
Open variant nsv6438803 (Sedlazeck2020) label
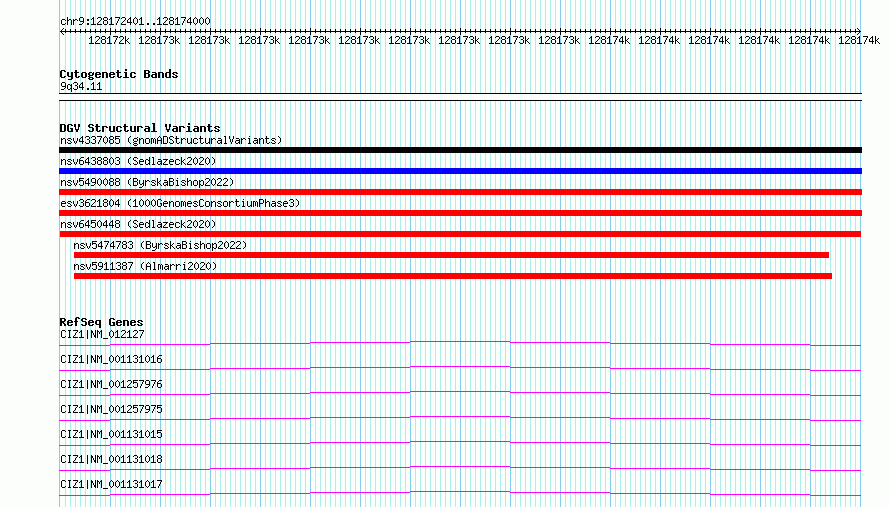[138, 161]
